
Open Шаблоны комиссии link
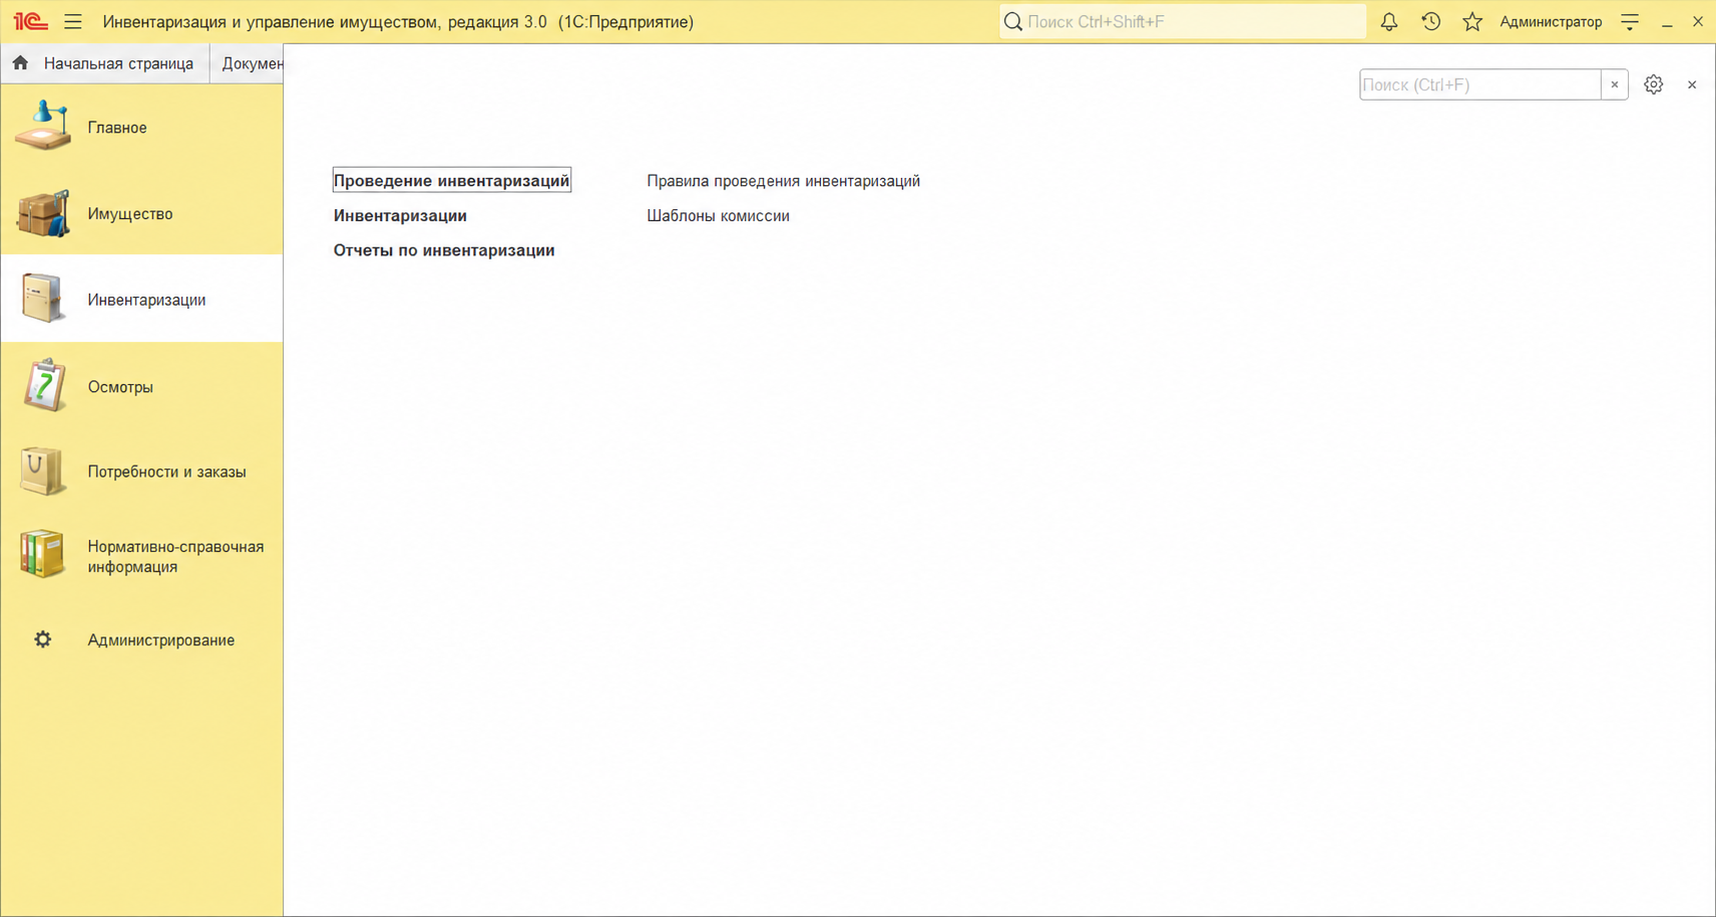[718, 216]
